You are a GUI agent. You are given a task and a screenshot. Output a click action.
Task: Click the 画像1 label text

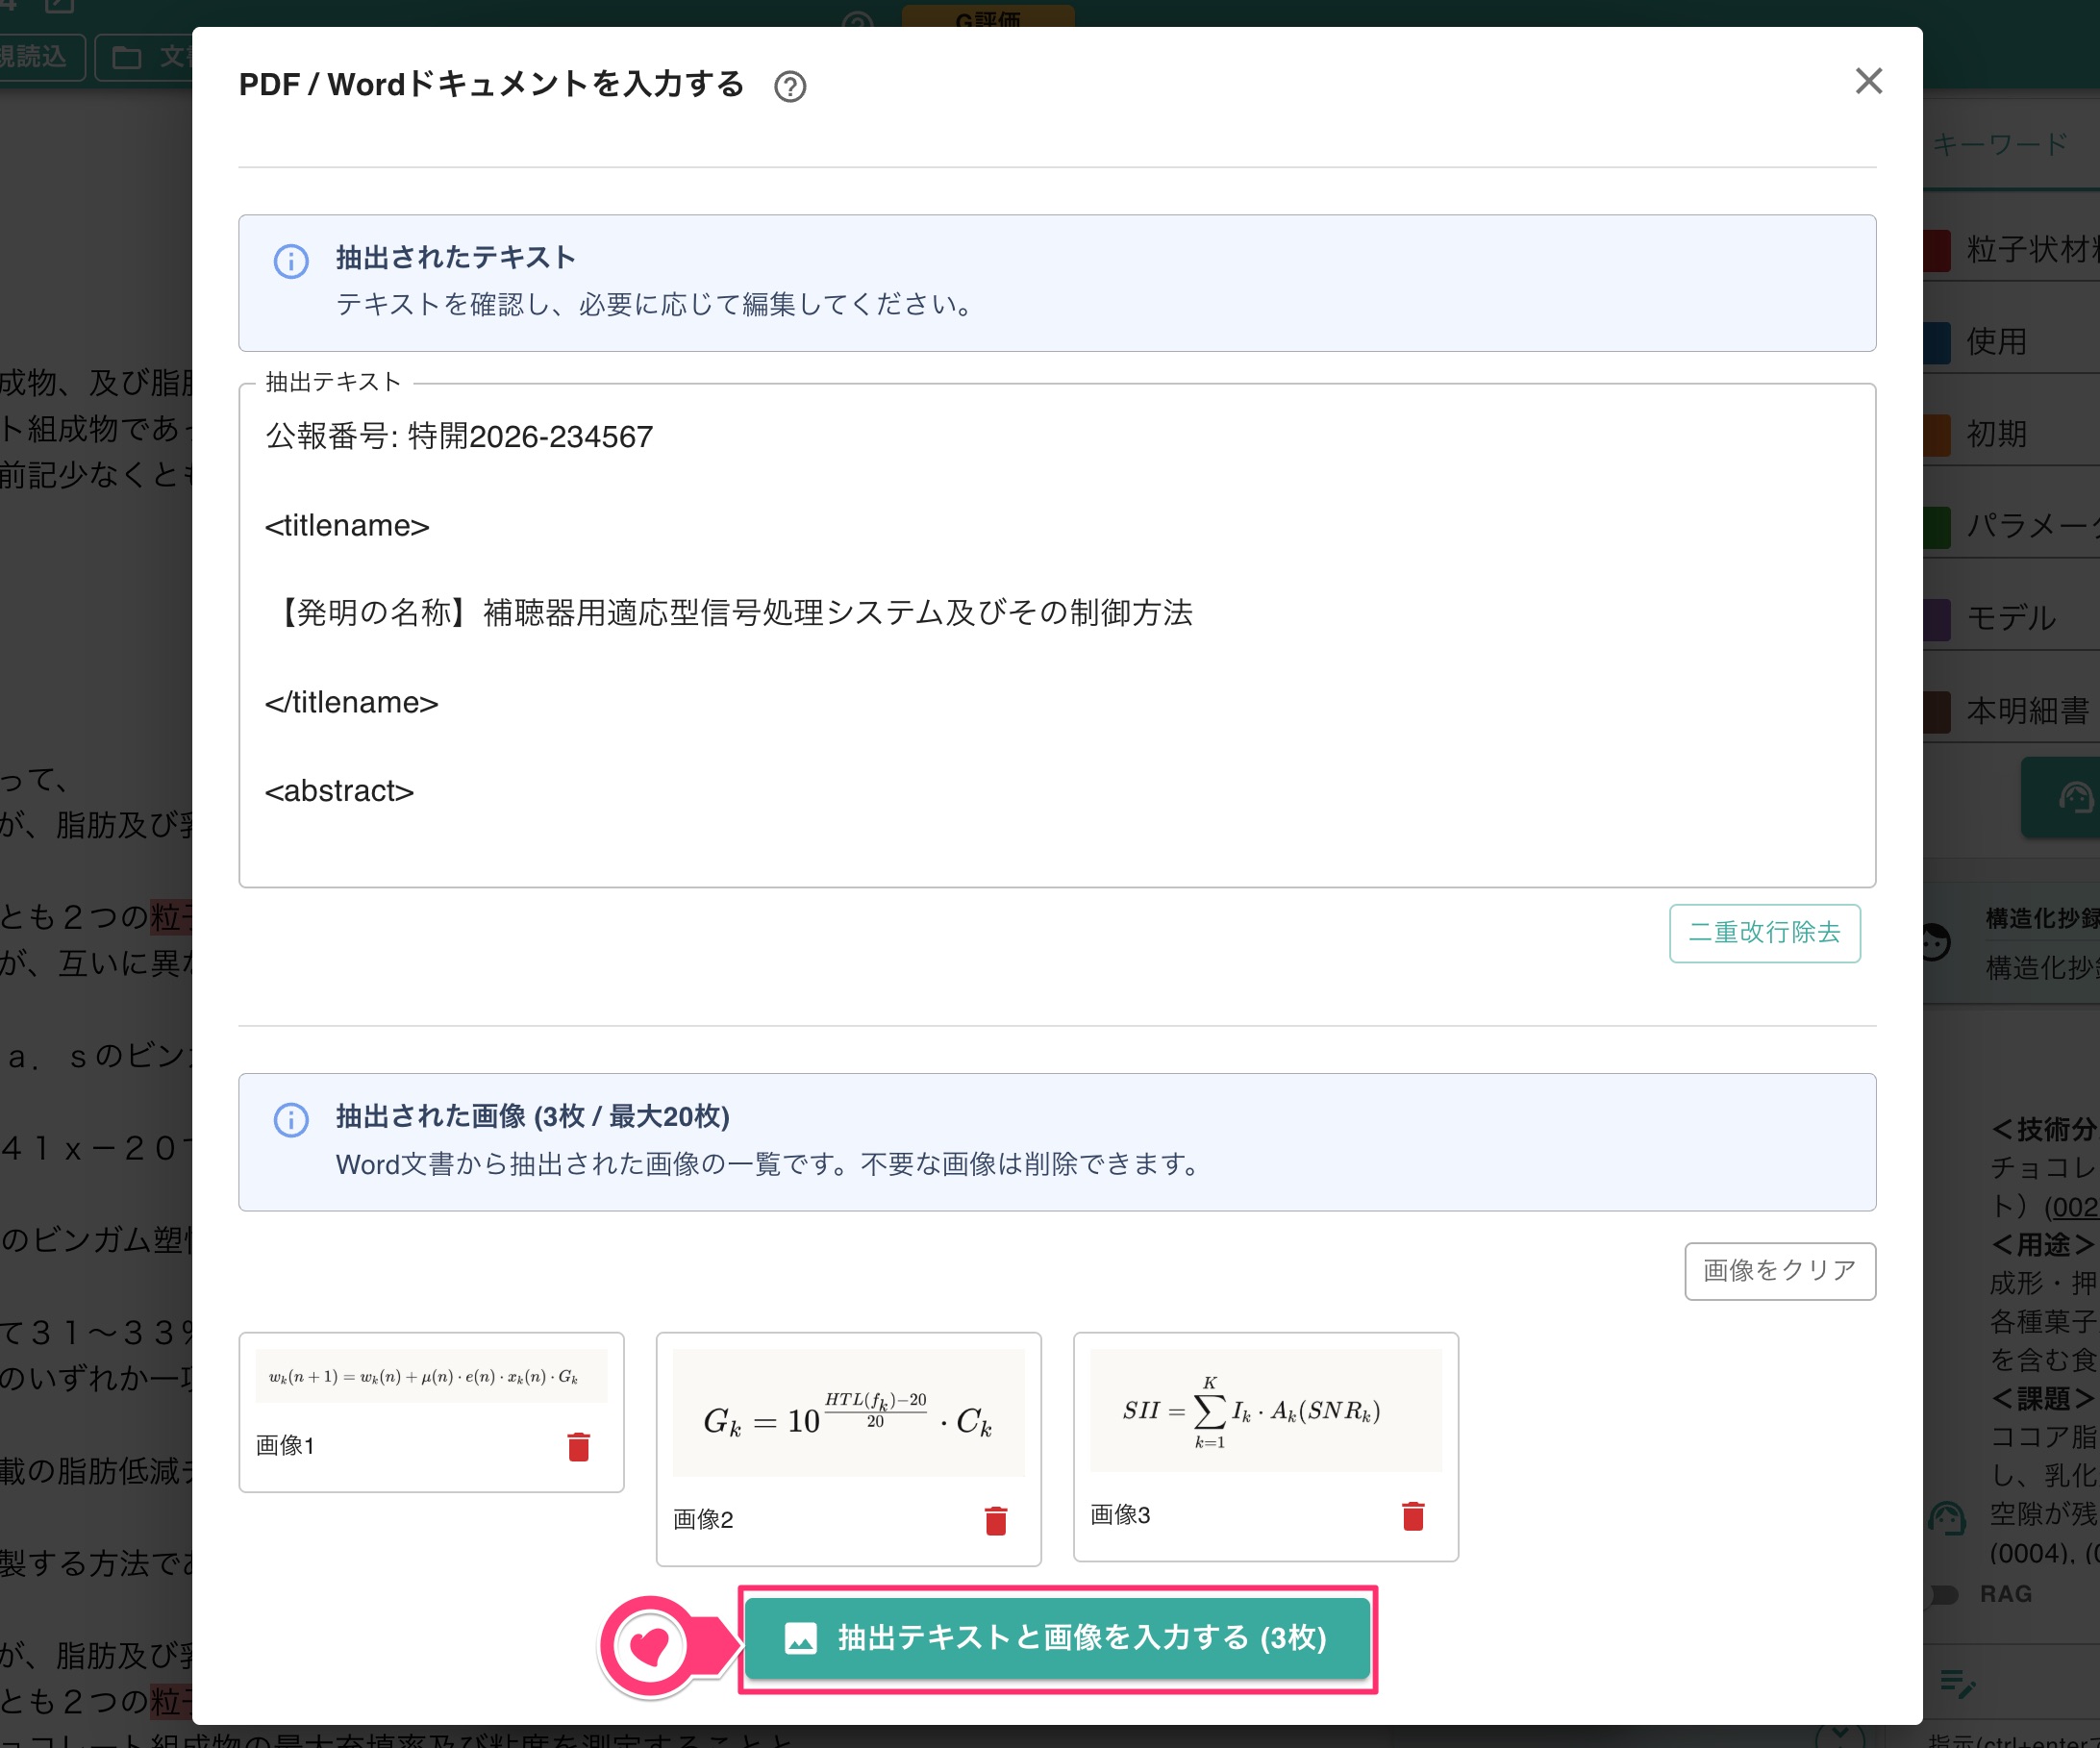285,1446
